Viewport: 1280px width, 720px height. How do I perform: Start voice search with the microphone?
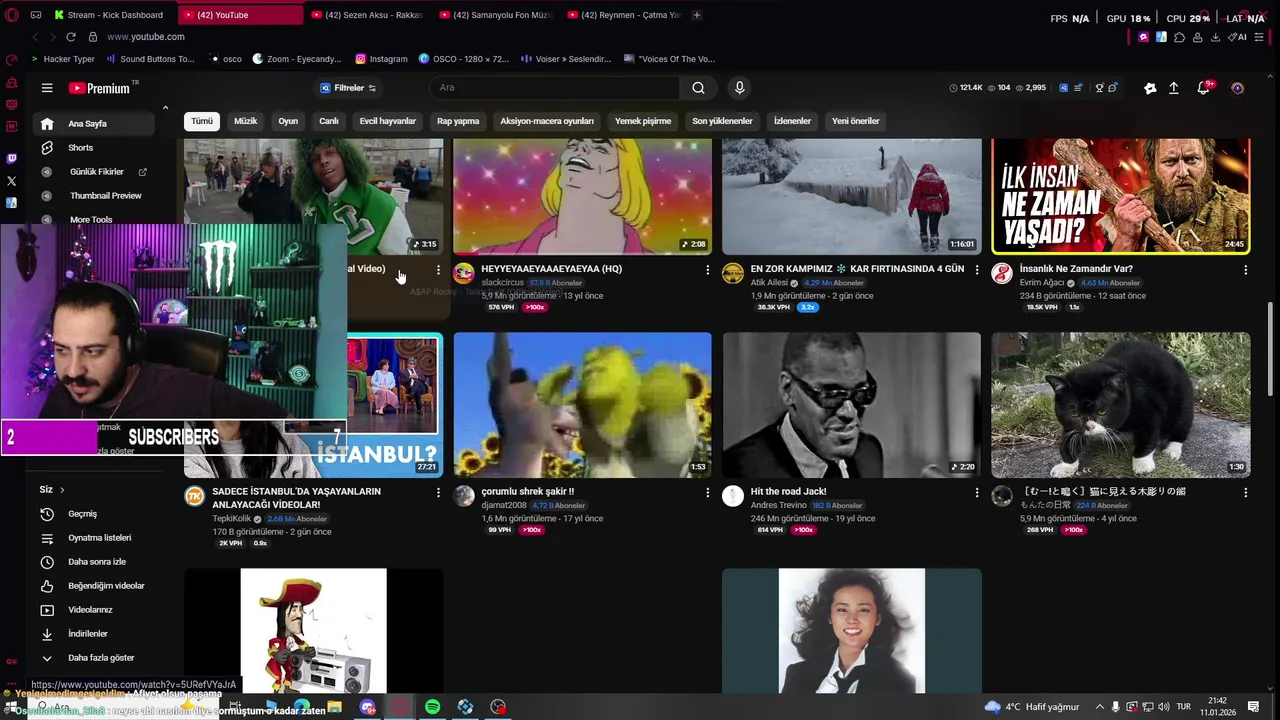739,88
